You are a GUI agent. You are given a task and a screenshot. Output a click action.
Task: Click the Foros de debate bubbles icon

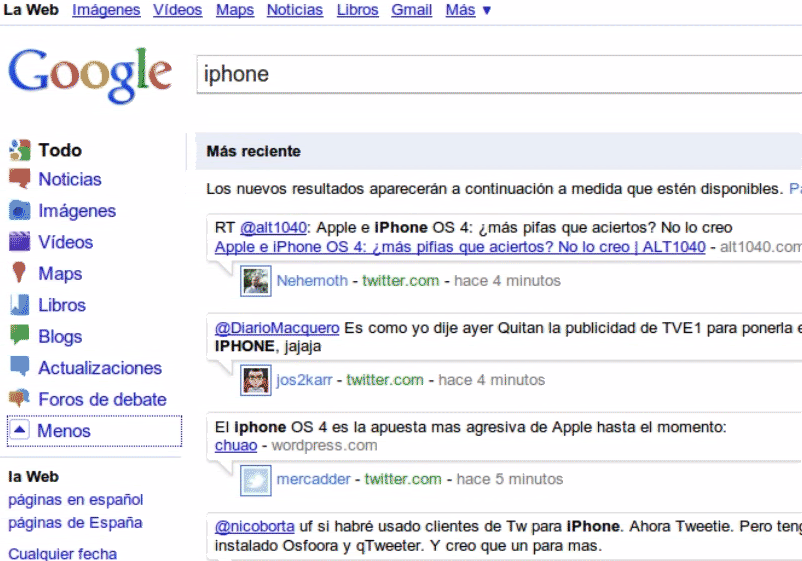tap(19, 398)
